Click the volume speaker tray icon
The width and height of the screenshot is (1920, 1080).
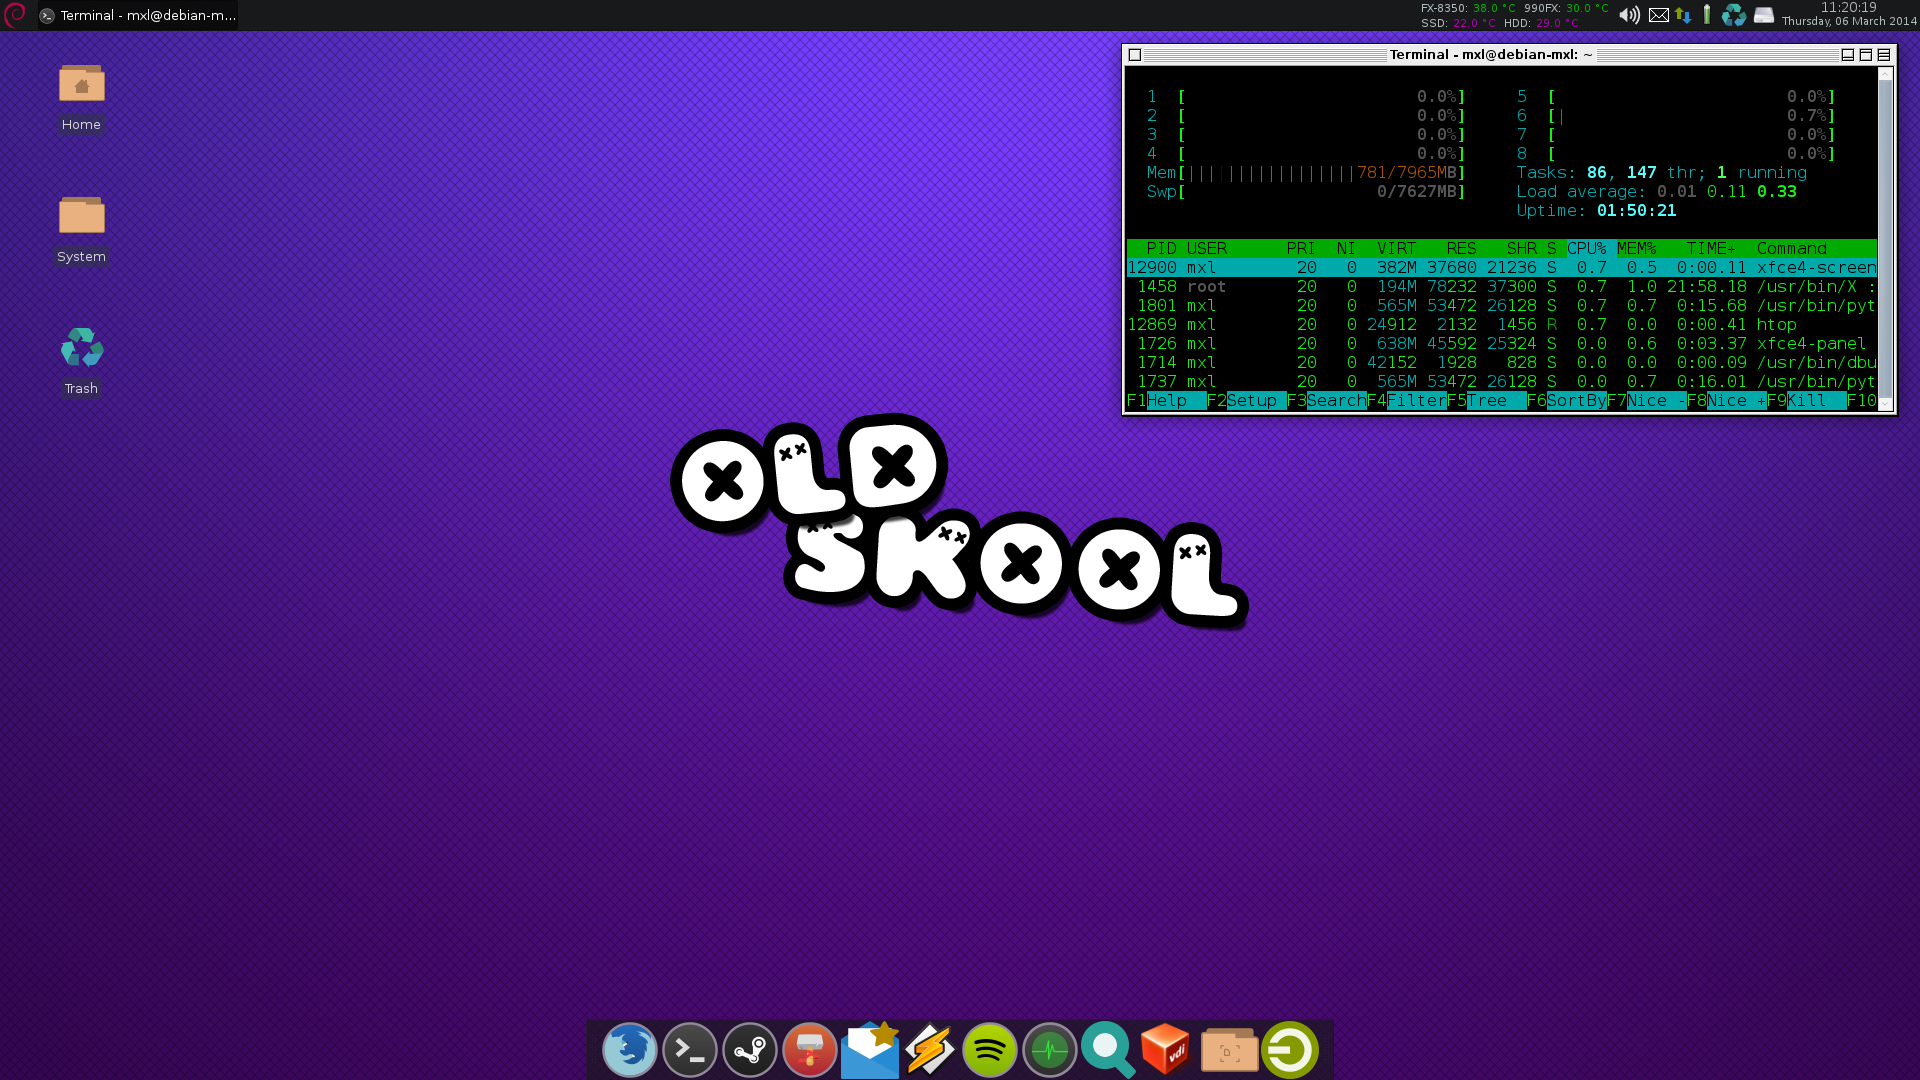pos(1630,15)
